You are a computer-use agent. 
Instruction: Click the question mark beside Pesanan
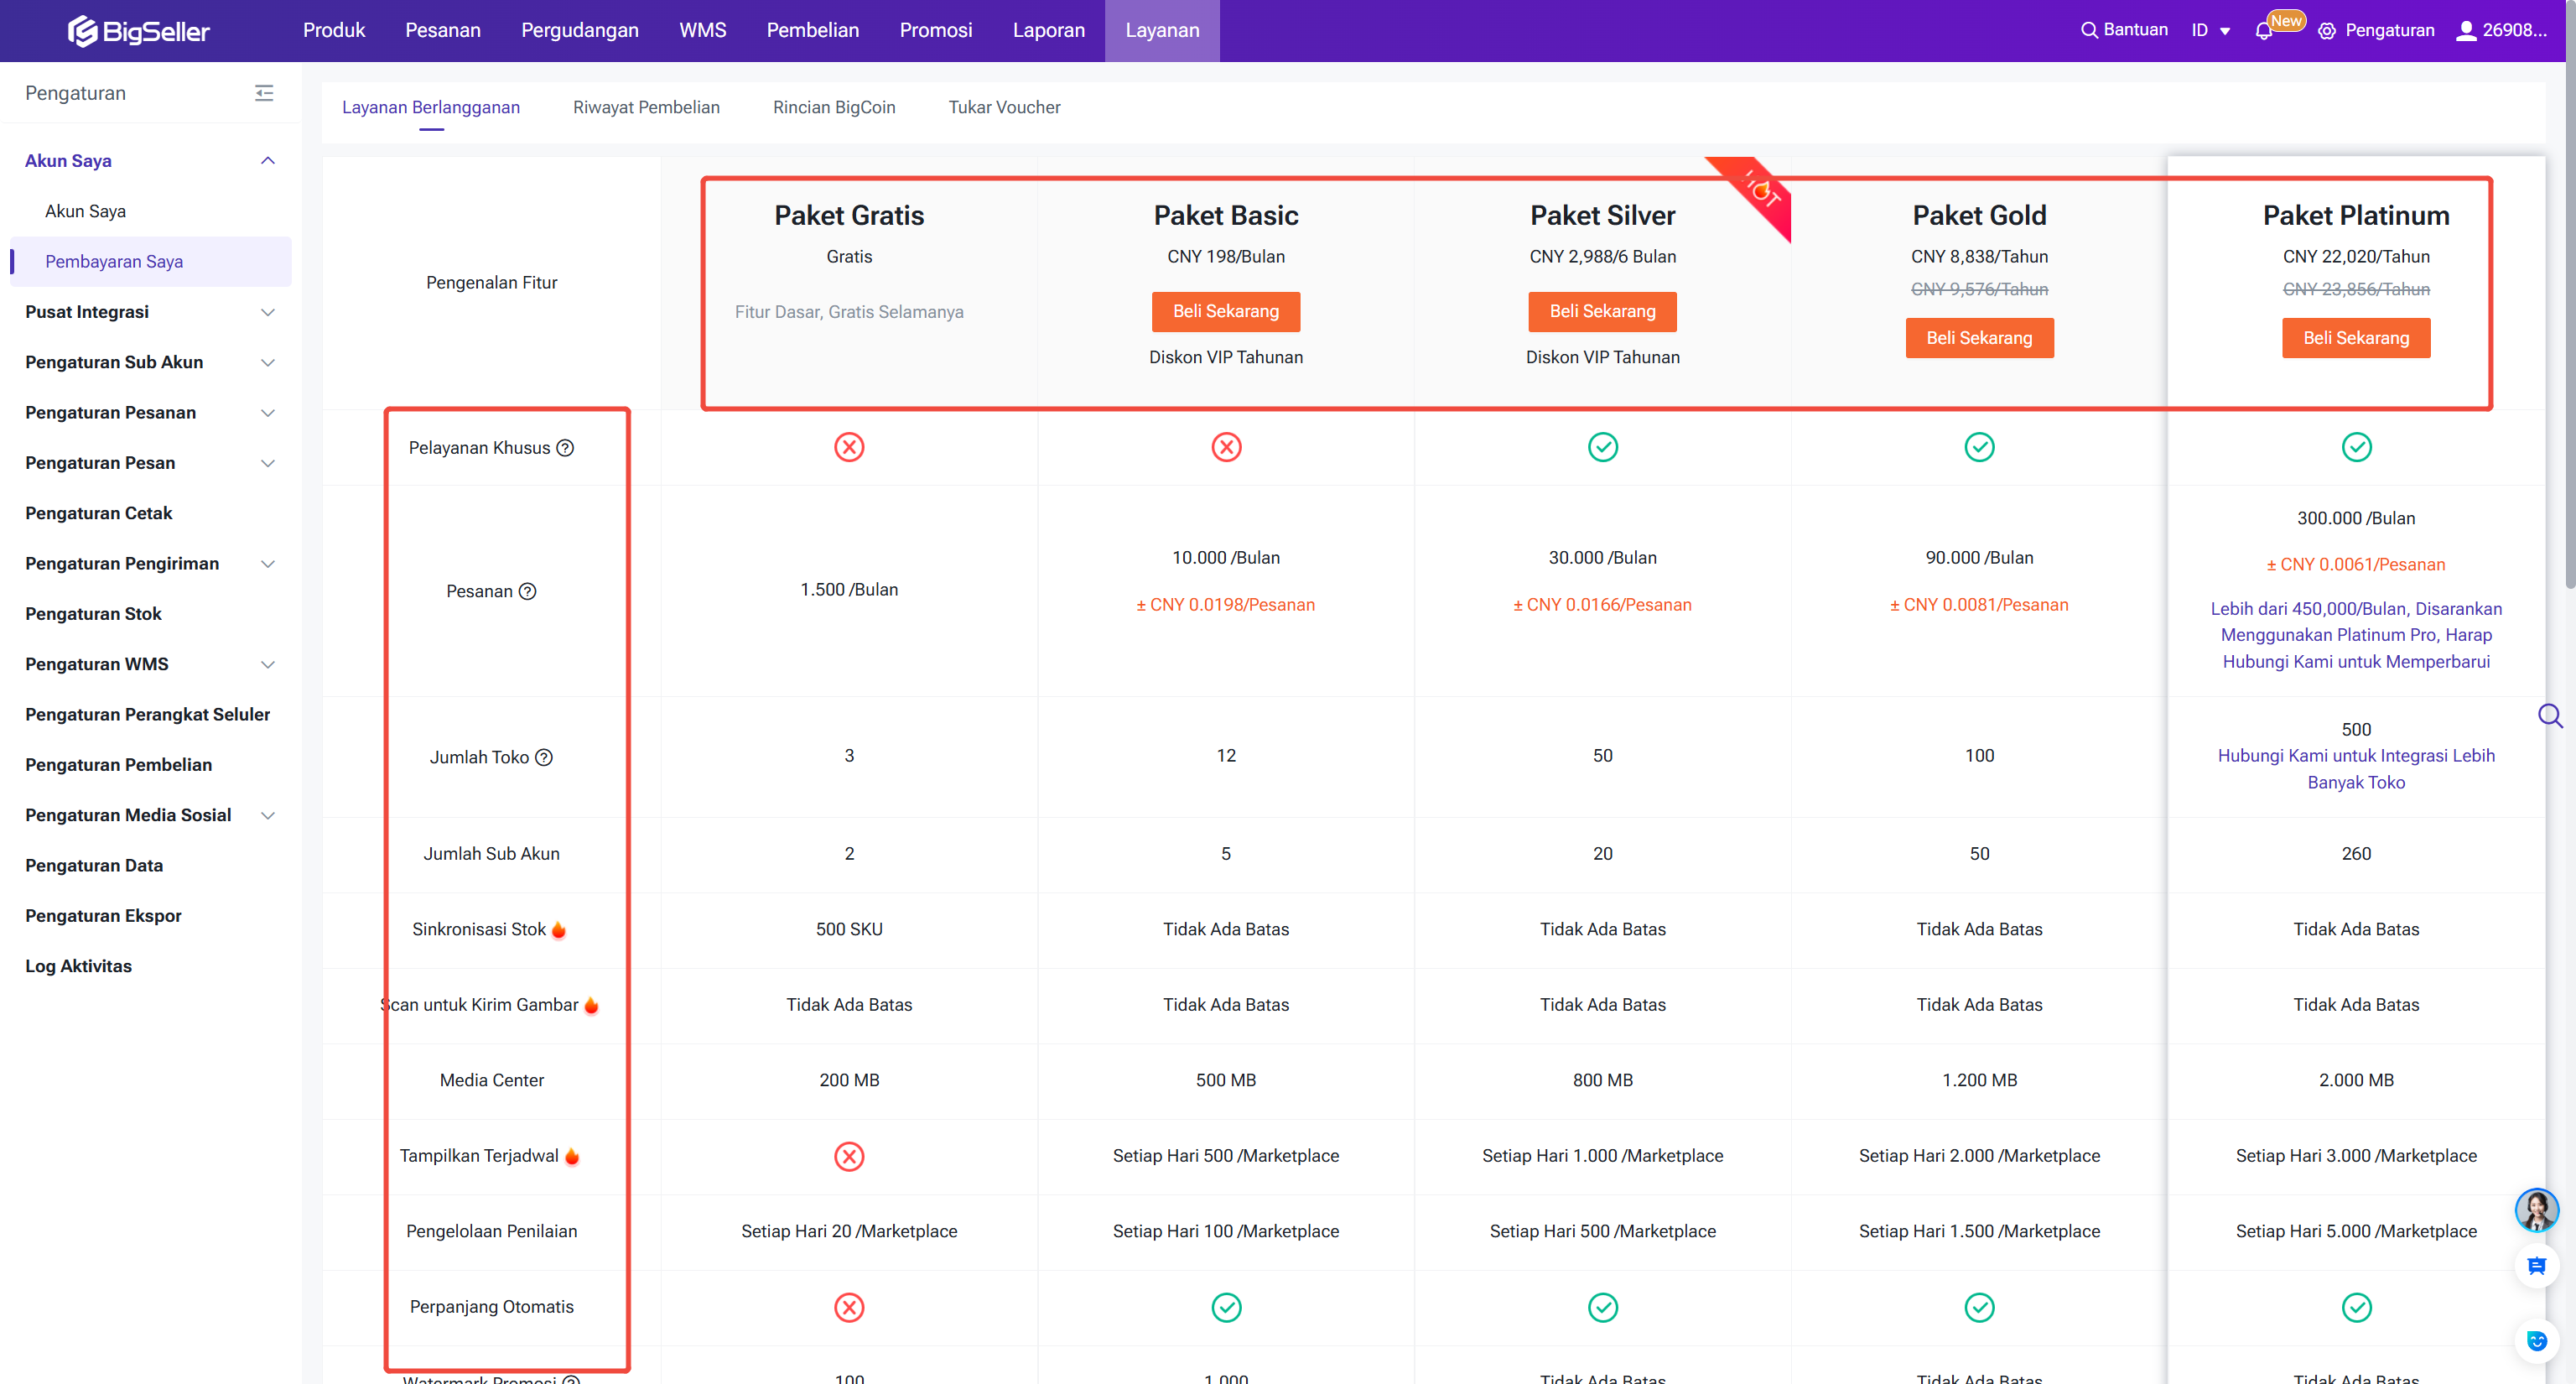point(528,591)
